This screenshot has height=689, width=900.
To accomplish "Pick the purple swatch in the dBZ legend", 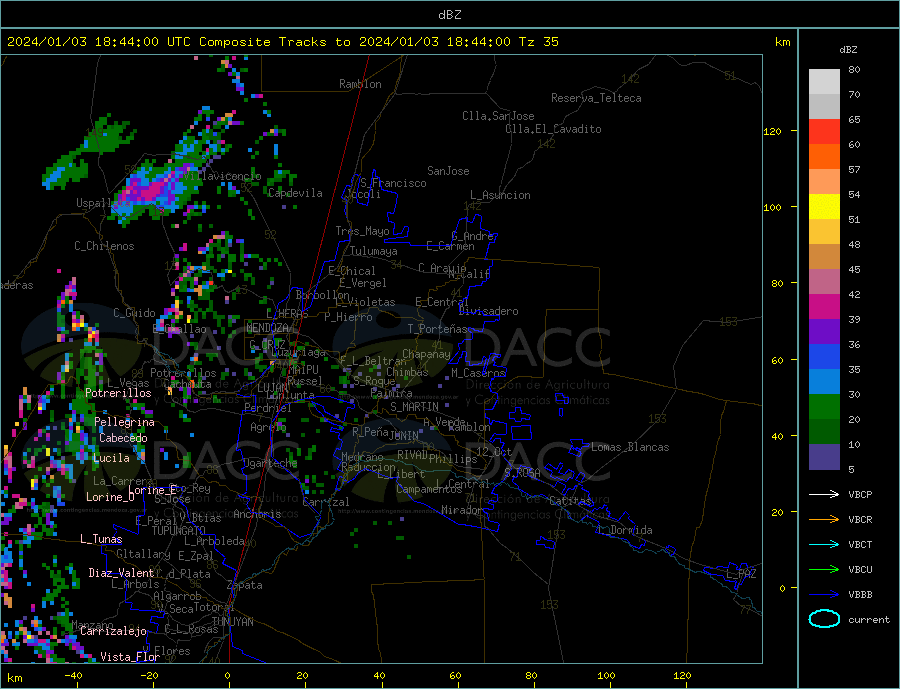I will pos(824,332).
